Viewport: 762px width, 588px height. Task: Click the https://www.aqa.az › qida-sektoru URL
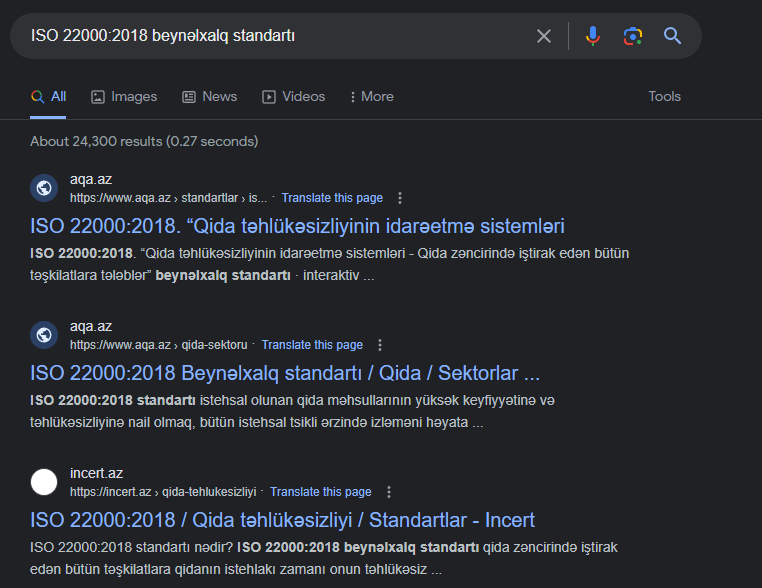click(158, 345)
